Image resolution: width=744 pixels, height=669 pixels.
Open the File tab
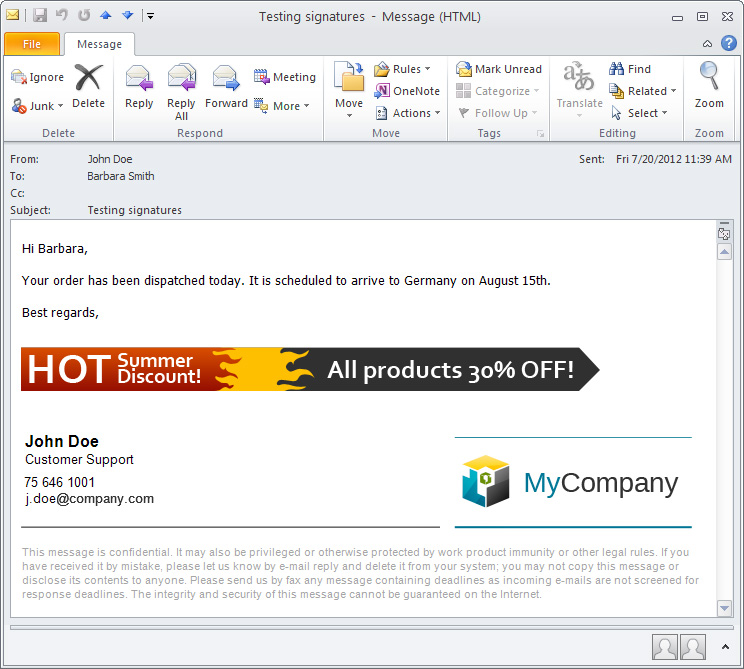tap(32, 44)
